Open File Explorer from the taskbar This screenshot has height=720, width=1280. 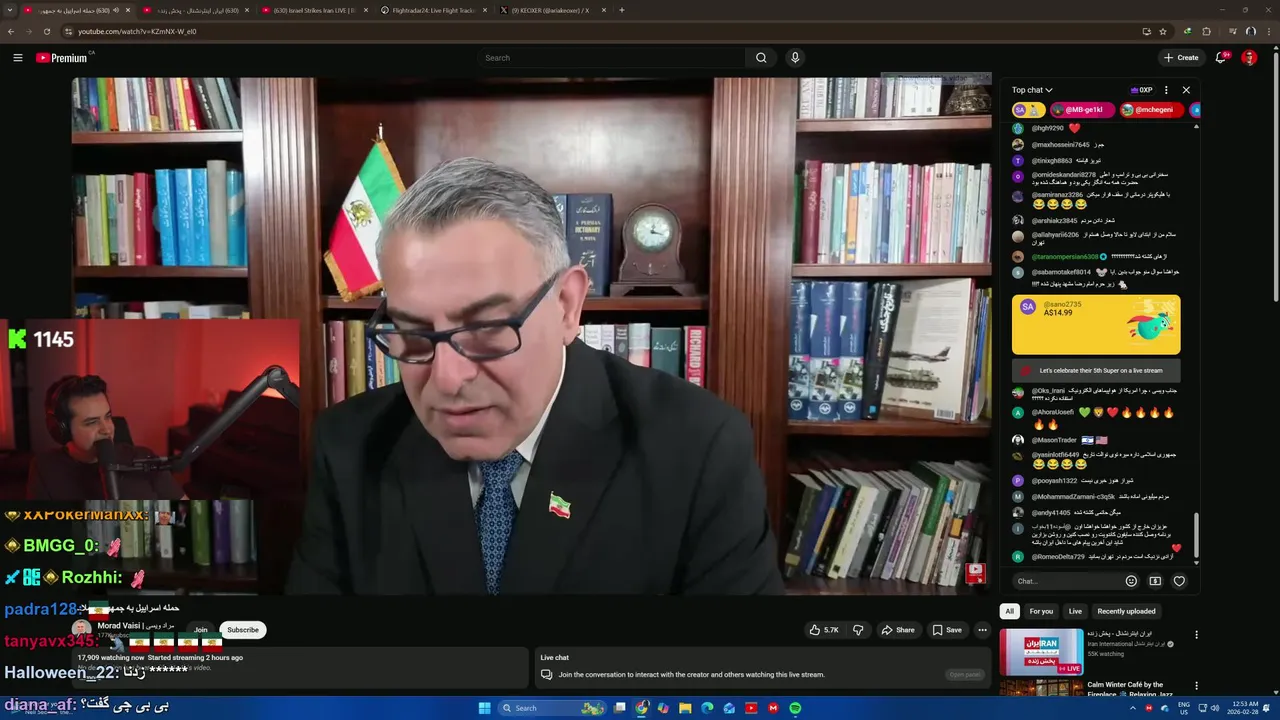pos(685,708)
